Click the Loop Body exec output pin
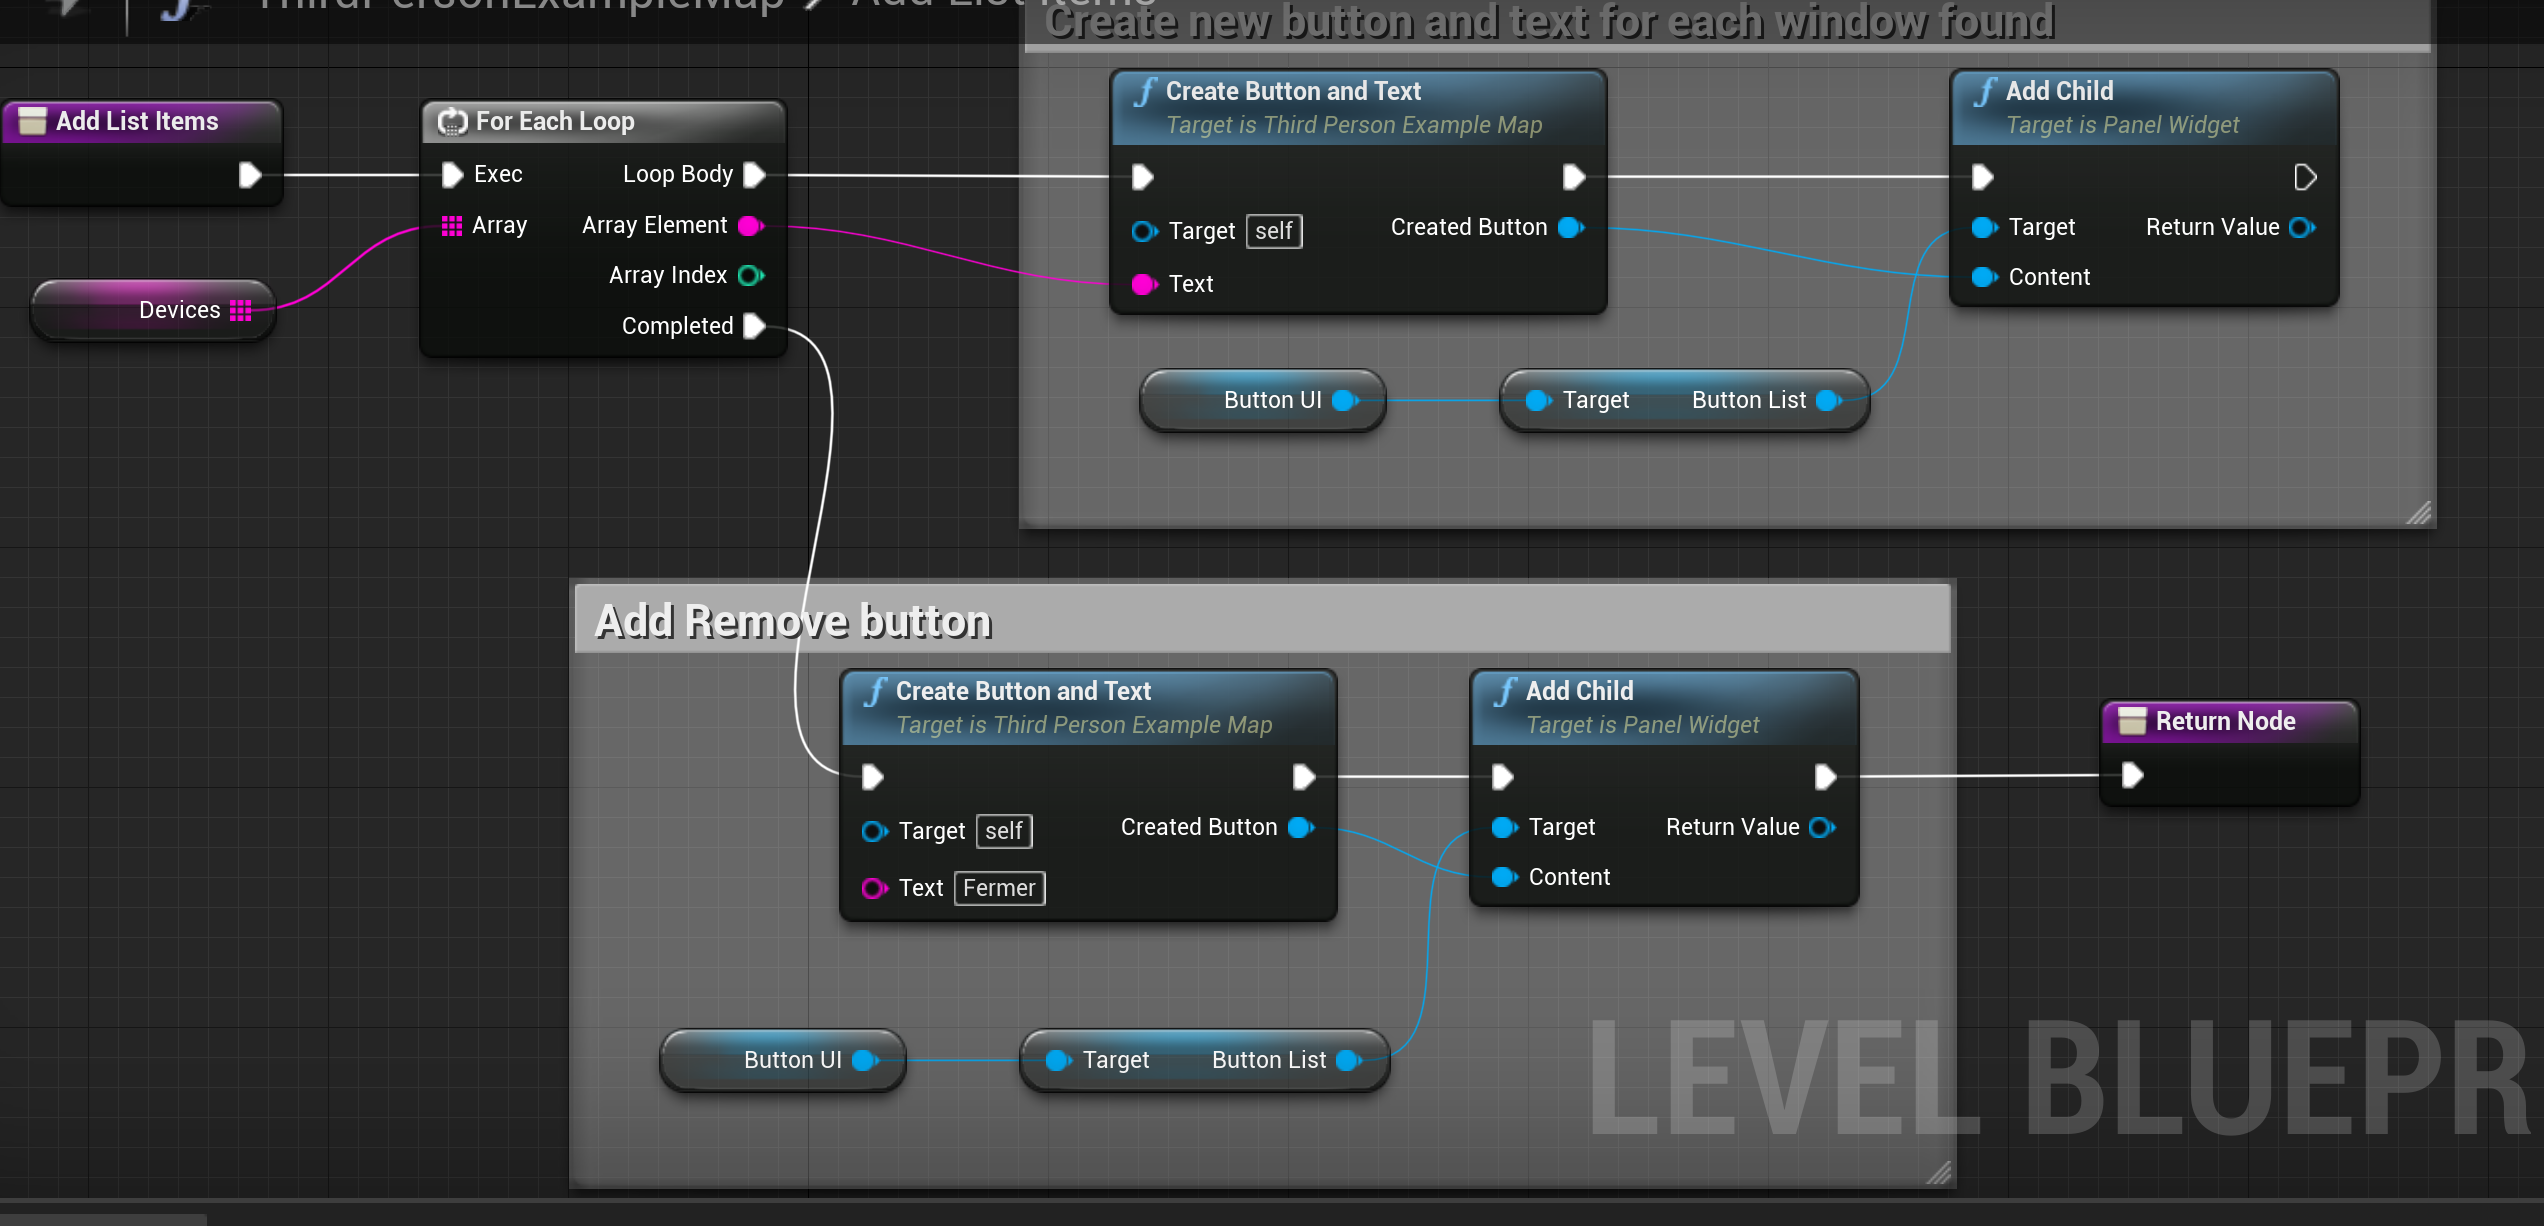2544x1226 pixels. pyautogui.click(x=755, y=175)
